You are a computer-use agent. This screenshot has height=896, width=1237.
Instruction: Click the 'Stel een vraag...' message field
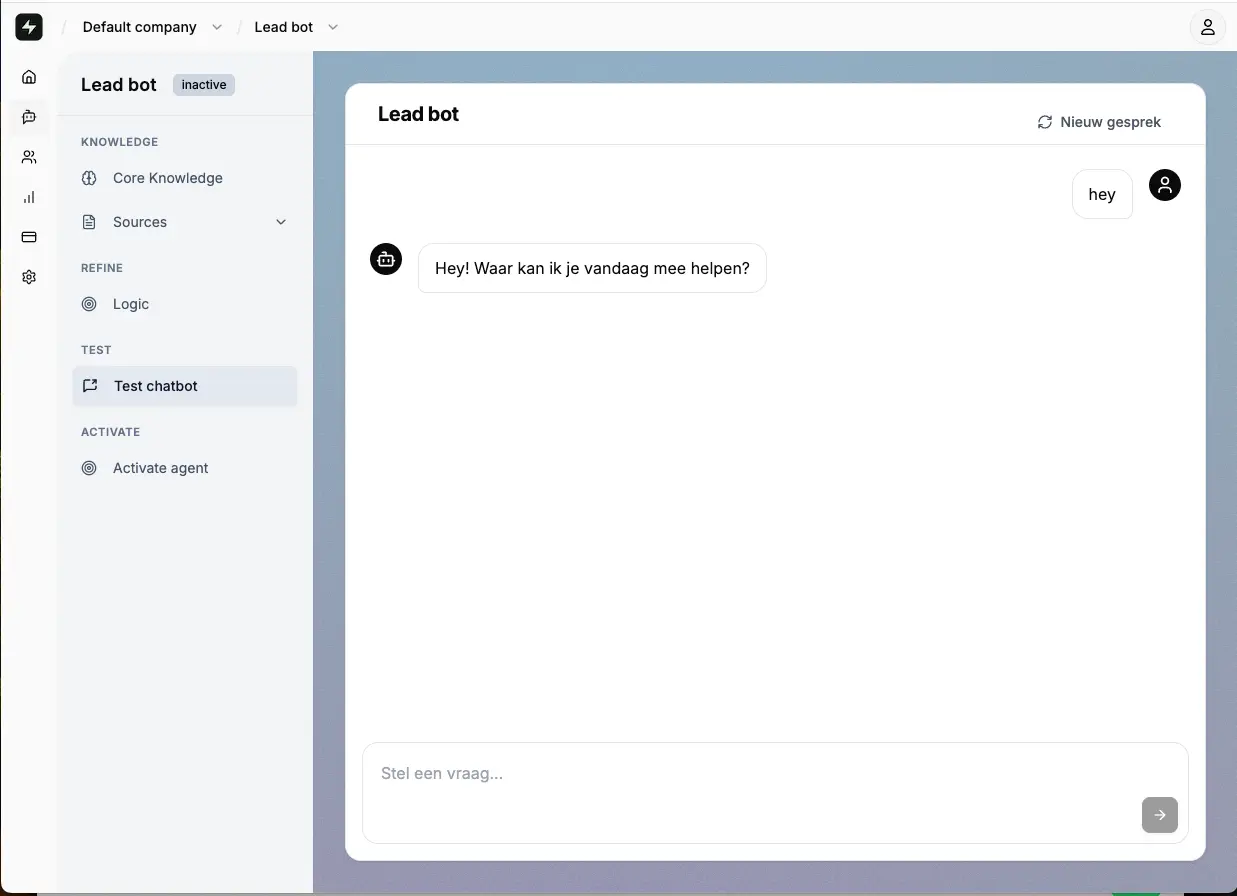(x=750, y=774)
